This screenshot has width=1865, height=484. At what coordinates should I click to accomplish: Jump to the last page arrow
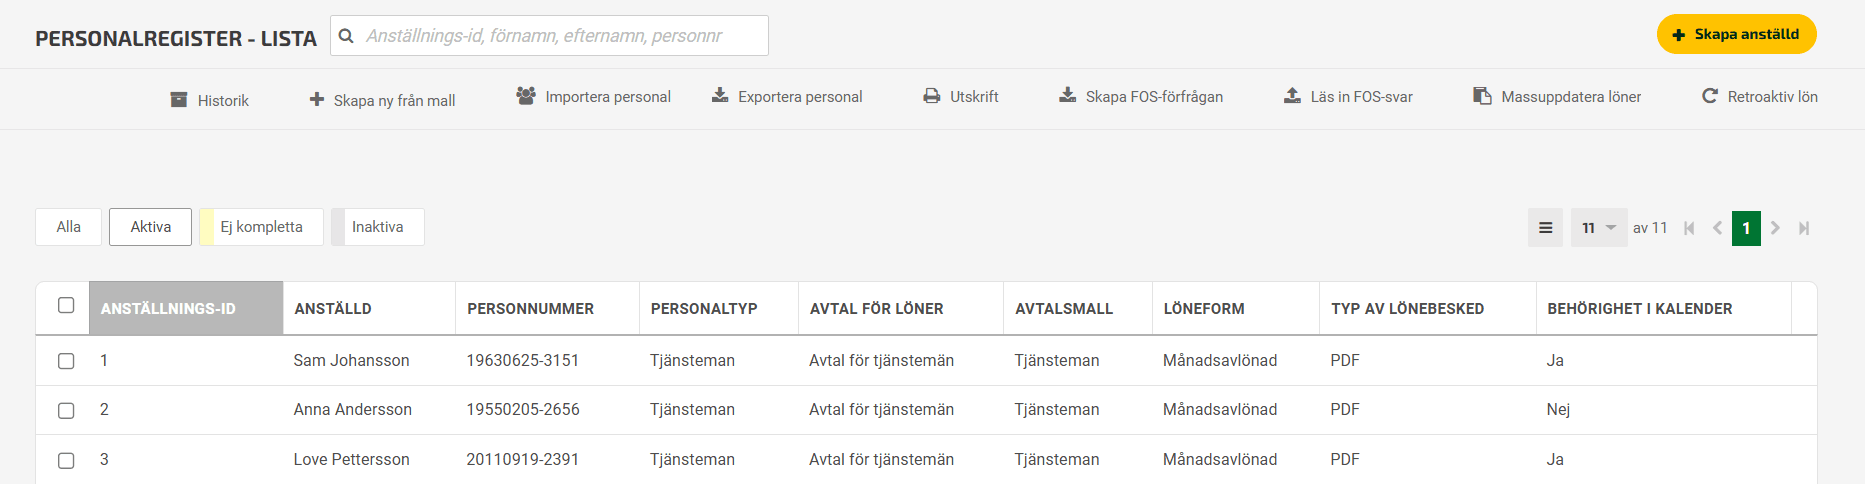pos(1804,228)
